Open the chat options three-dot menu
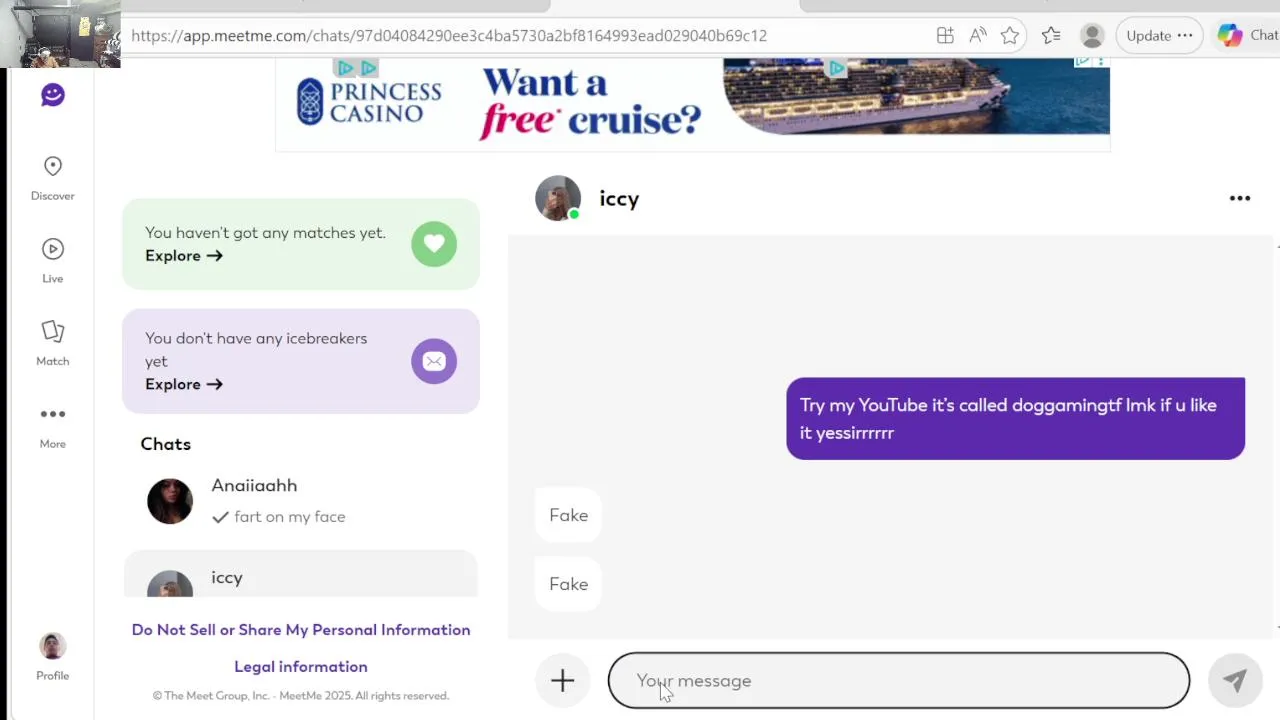 [x=1240, y=198]
